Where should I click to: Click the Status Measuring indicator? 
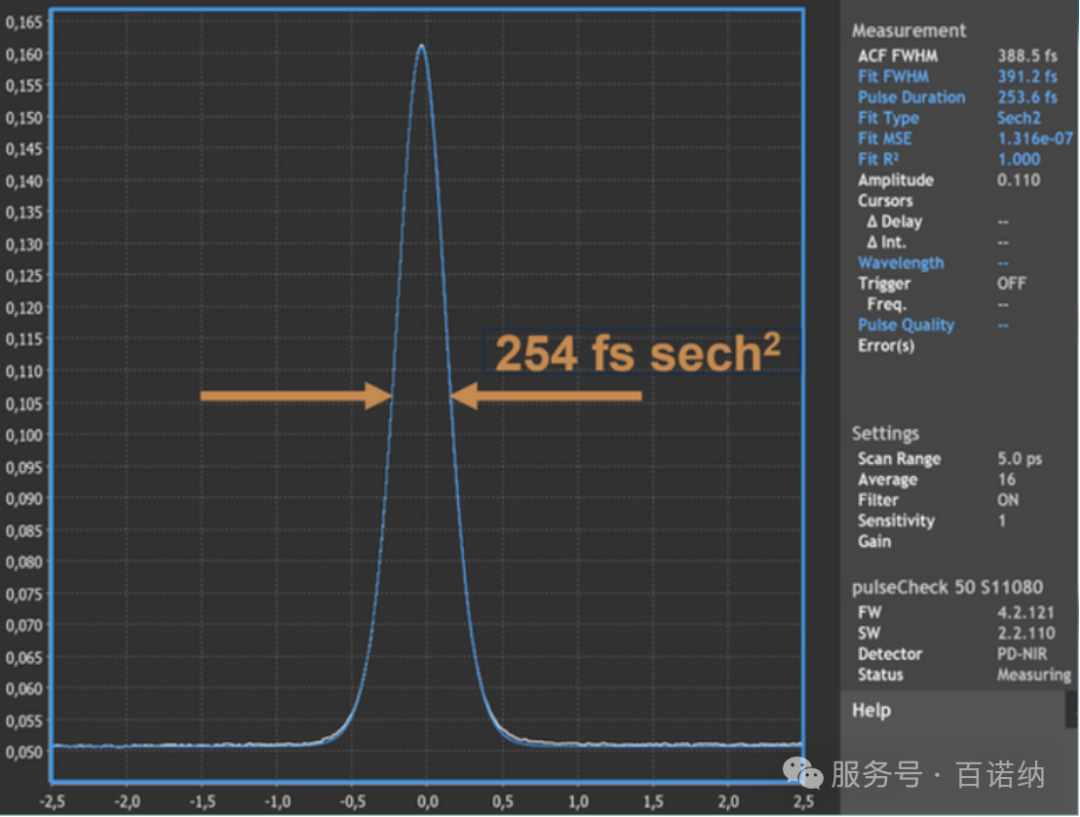[1033, 675]
